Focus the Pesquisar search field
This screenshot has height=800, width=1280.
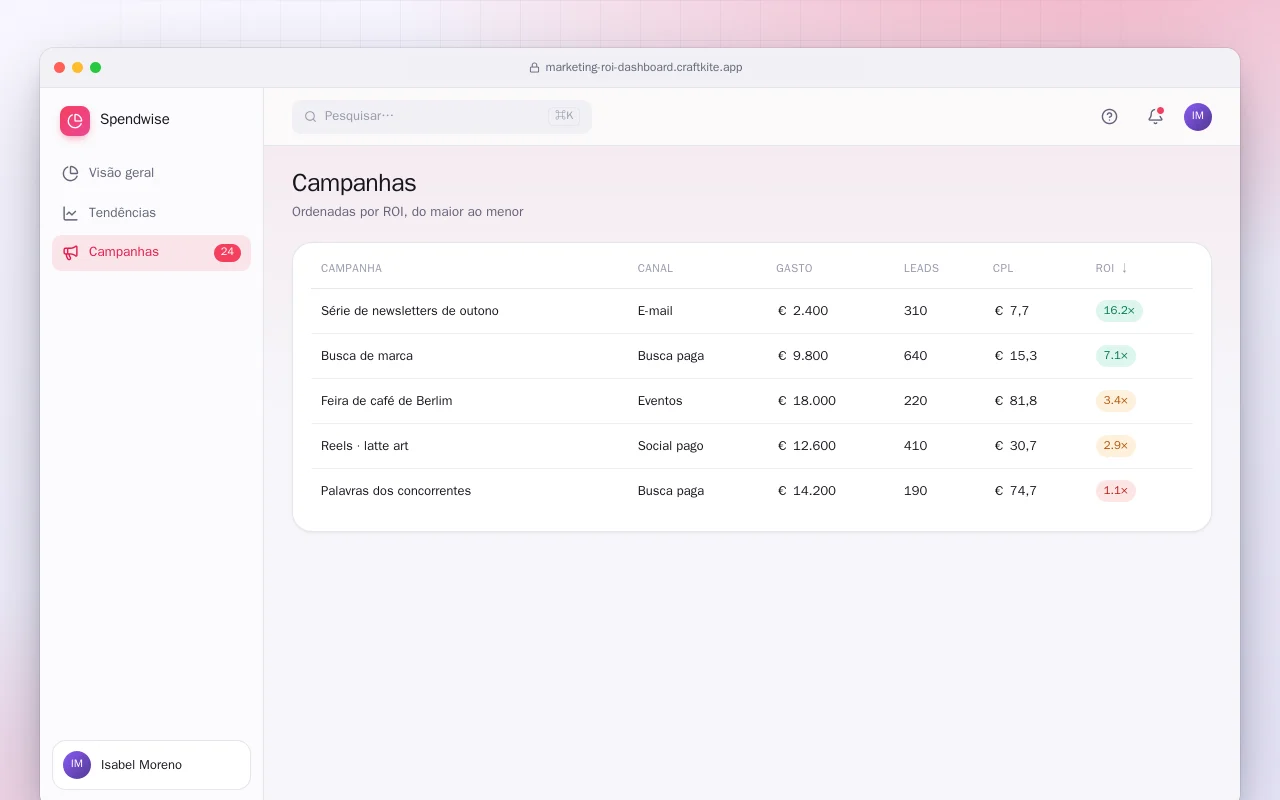[x=442, y=116]
